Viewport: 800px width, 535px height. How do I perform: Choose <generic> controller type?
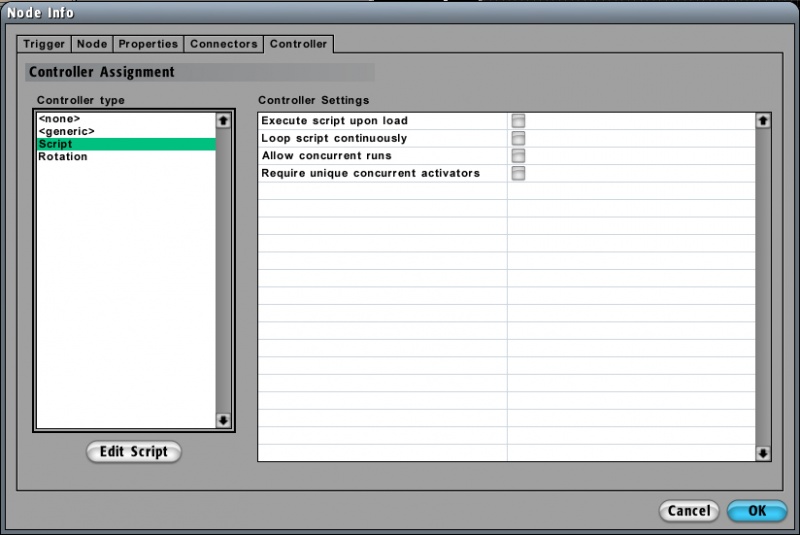click(x=66, y=131)
